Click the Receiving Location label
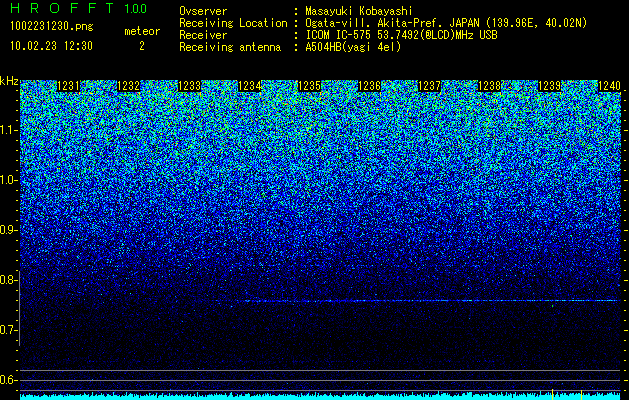This screenshot has width=629, height=400. 233,23
